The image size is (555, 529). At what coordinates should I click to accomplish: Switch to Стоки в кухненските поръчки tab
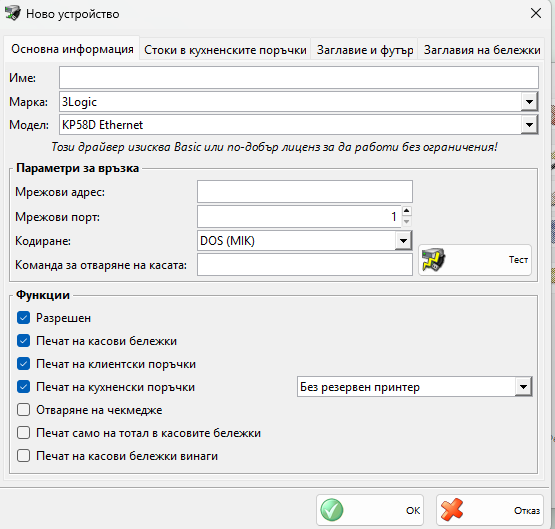coord(225,50)
